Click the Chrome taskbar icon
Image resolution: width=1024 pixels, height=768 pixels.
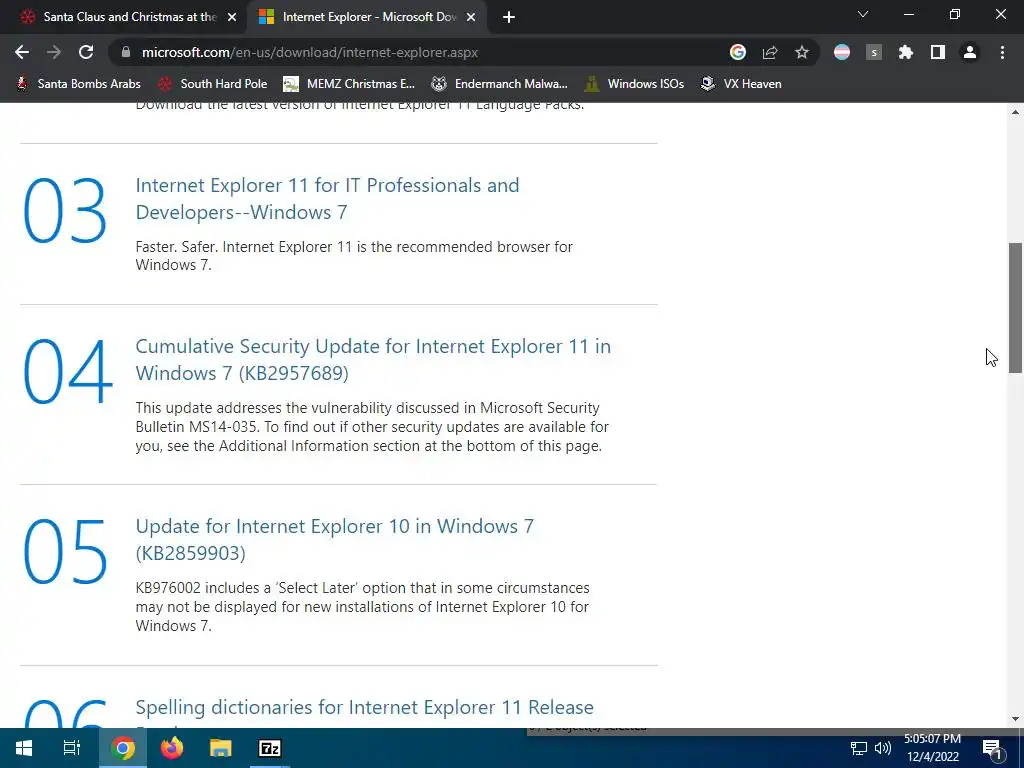pyautogui.click(x=123, y=748)
